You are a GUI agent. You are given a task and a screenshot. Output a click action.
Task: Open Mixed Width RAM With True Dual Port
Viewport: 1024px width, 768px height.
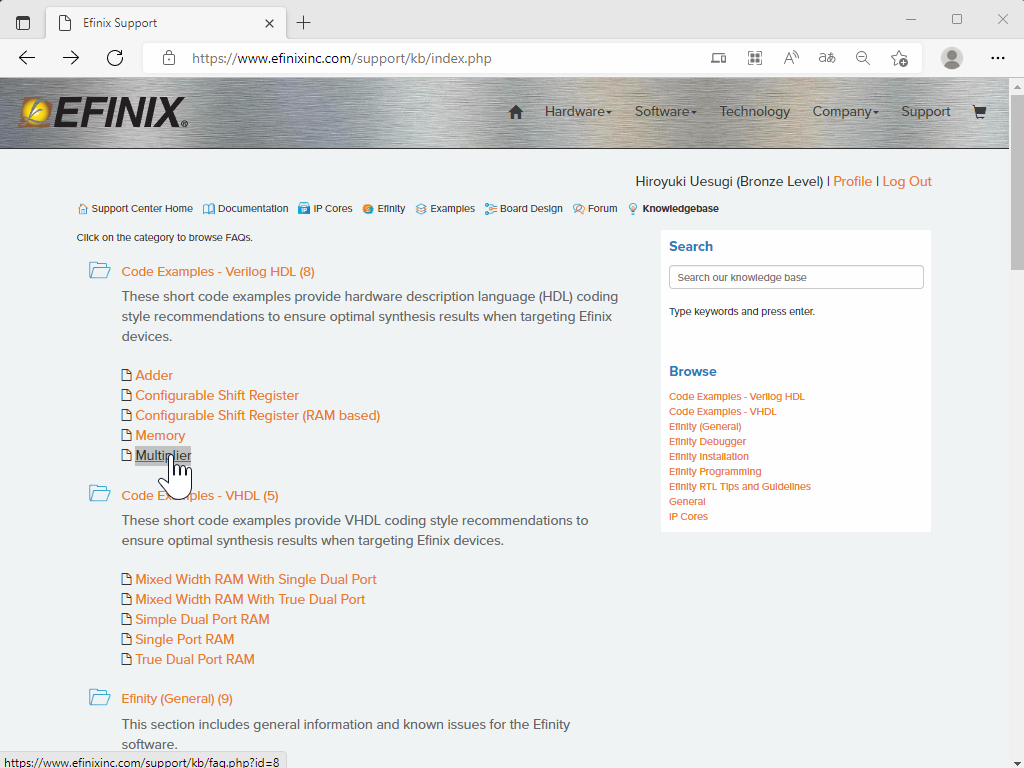250,600
